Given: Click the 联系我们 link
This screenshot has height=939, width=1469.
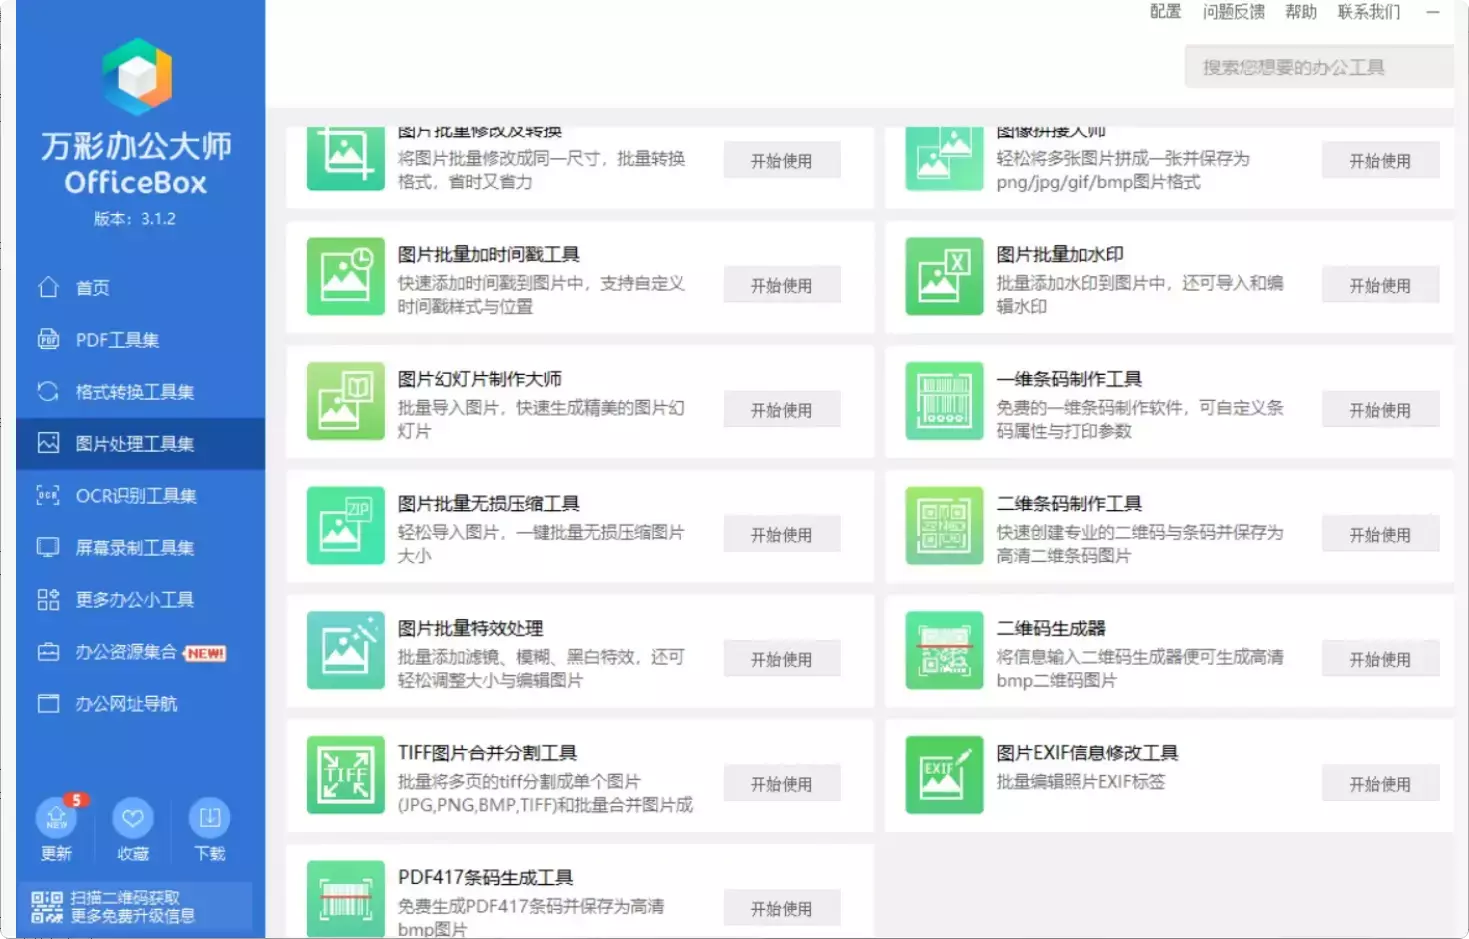Looking at the screenshot, I should click(x=1366, y=12).
